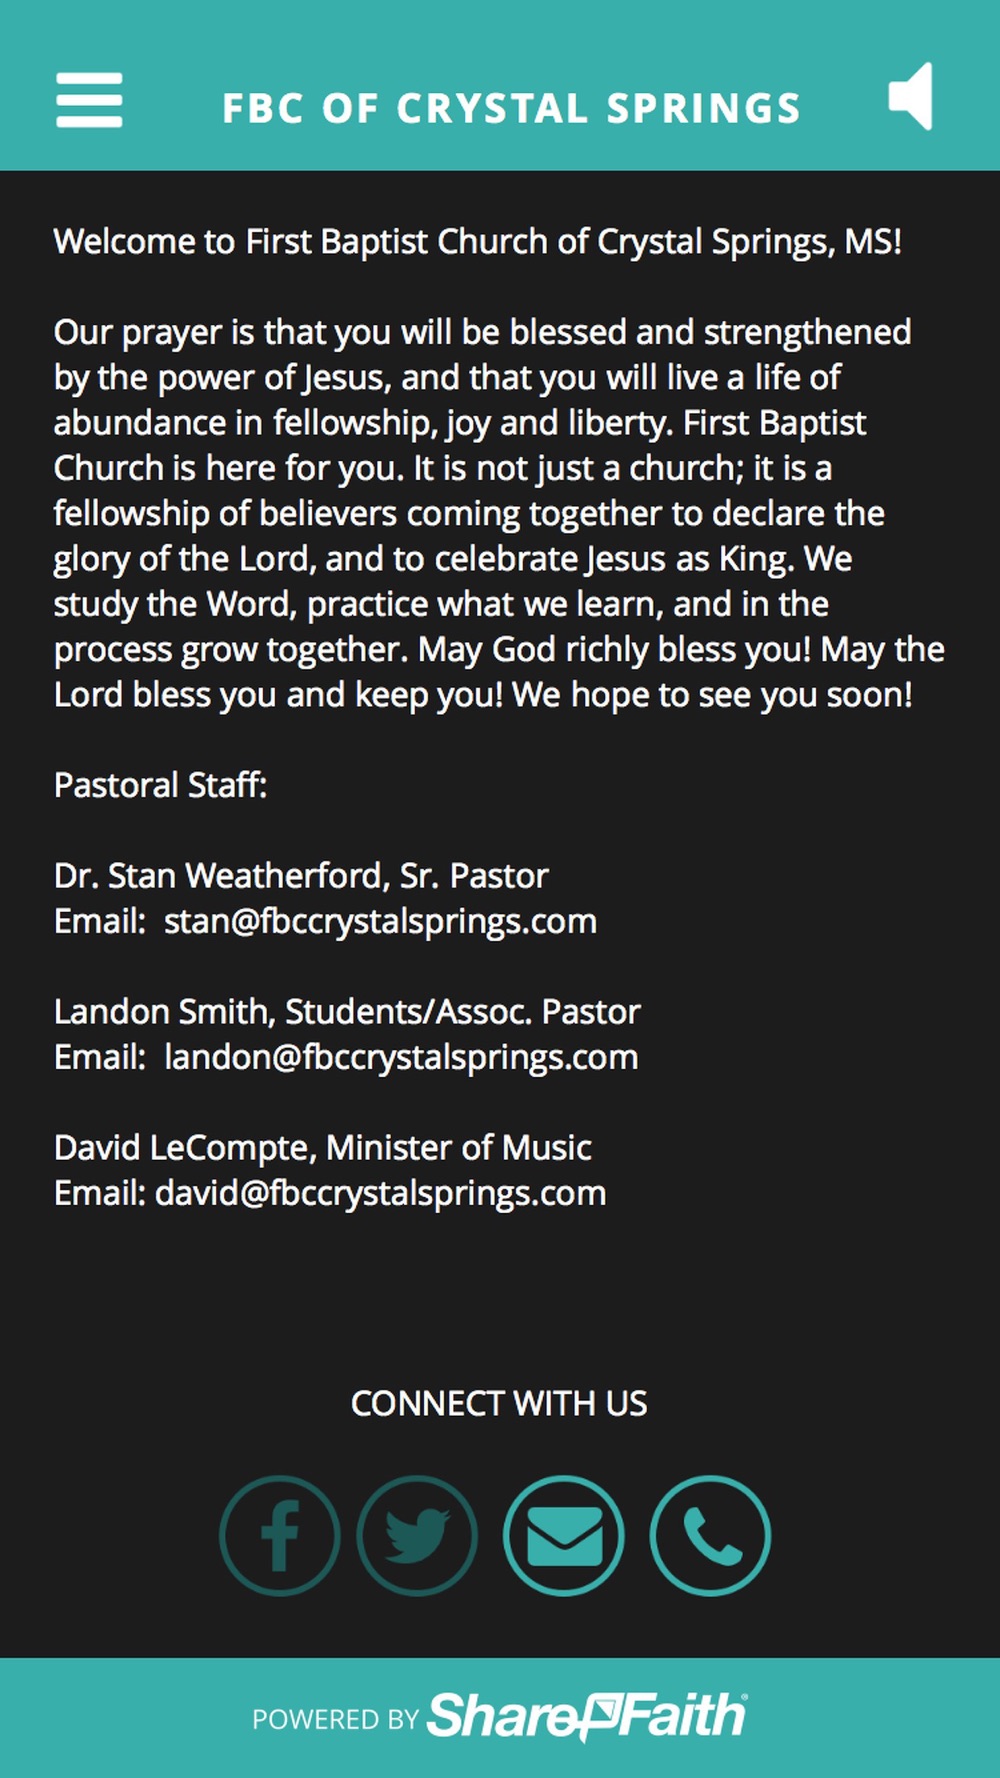Click the Pastoral Staff heading

pos(161,785)
